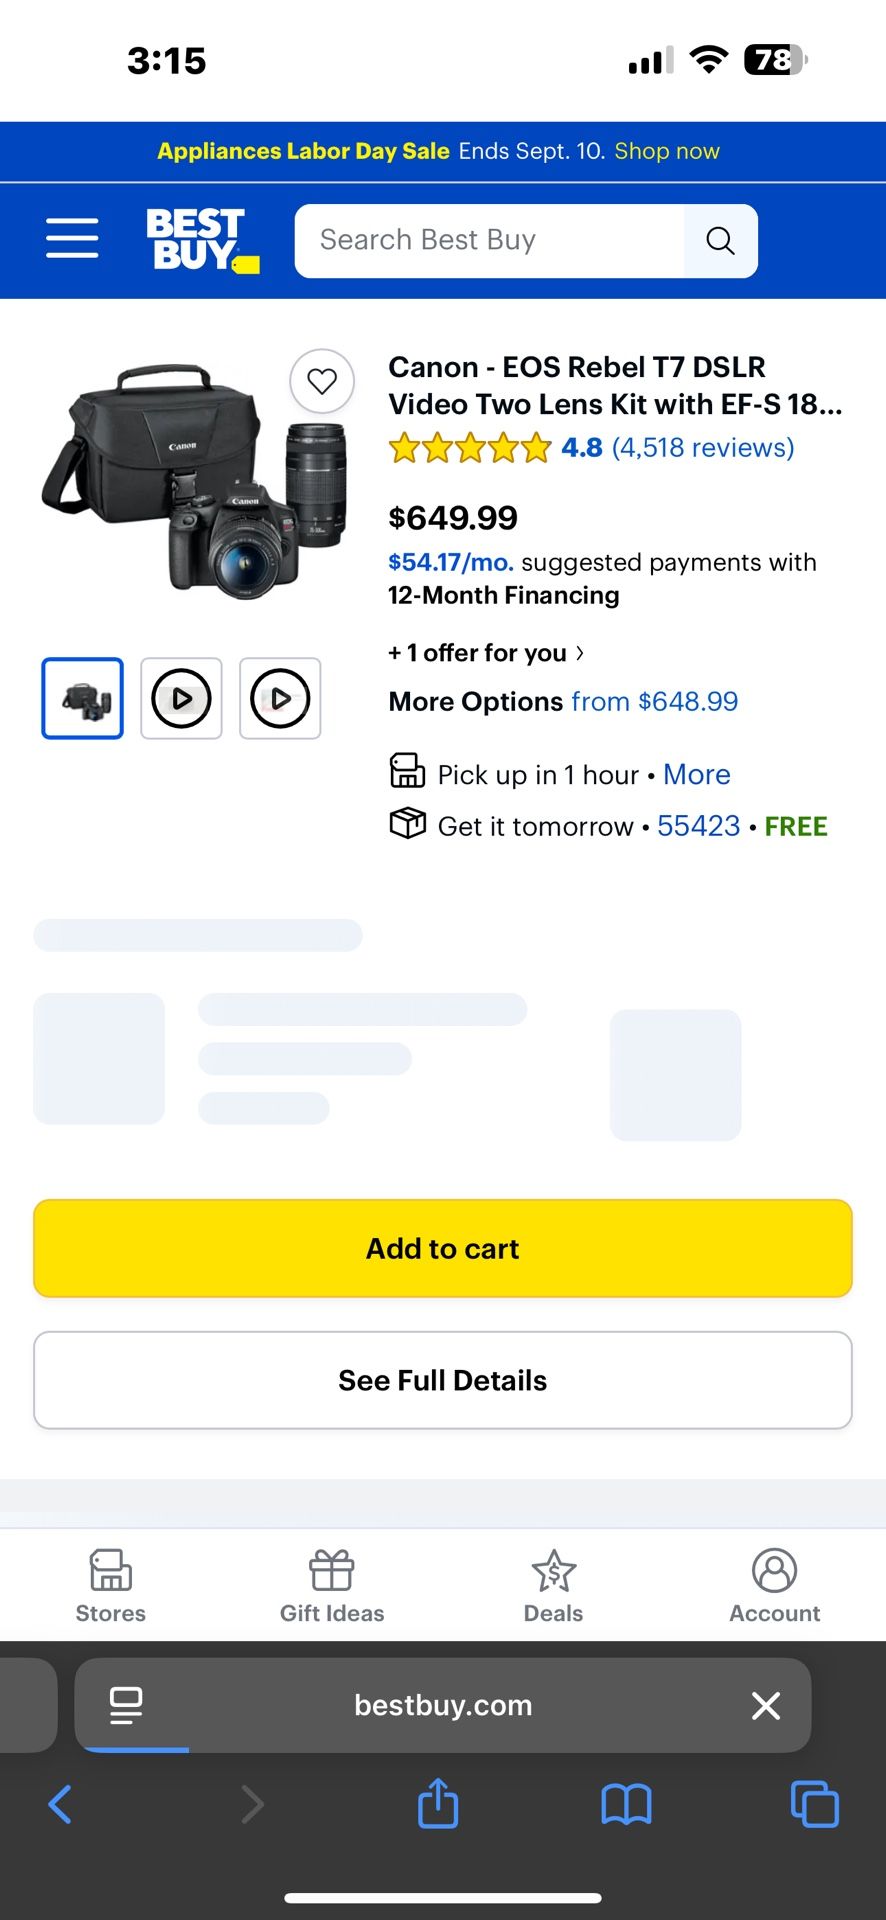This screenshot has height=1920, width=886.
Task: Stop loading with the X button
Action: point(766,1705)
